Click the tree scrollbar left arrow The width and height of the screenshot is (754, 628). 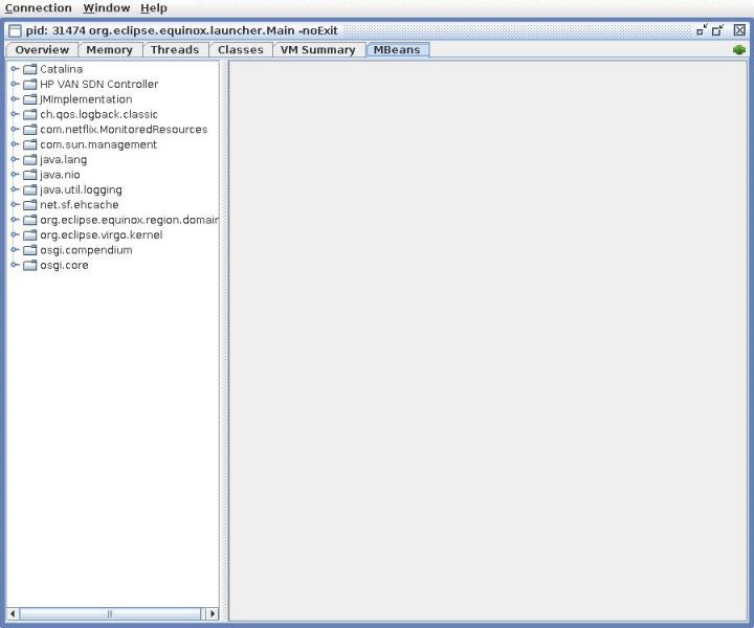13,614
